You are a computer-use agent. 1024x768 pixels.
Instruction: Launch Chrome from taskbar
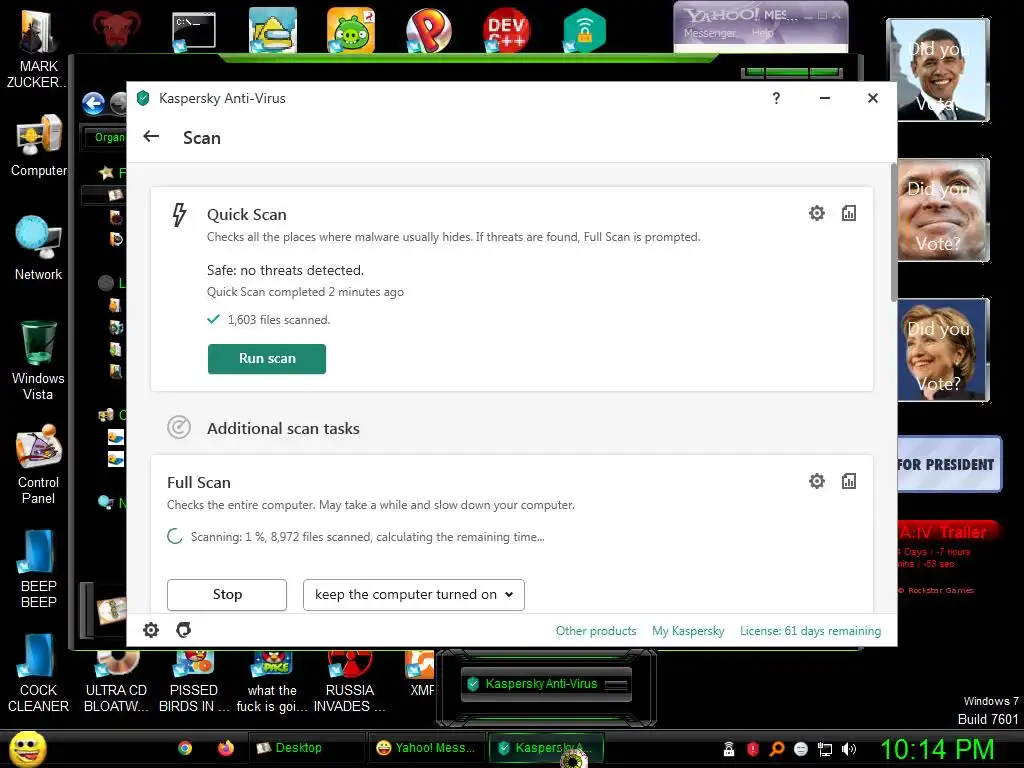185,748
